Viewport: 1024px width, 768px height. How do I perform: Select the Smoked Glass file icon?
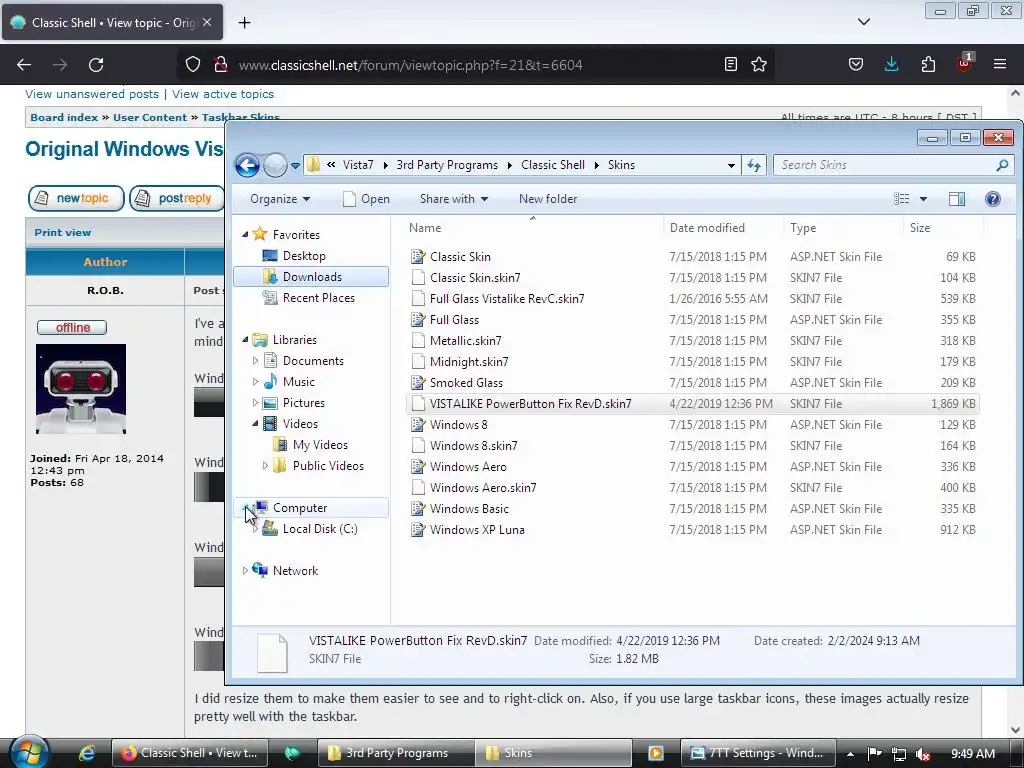click(418, 383)
